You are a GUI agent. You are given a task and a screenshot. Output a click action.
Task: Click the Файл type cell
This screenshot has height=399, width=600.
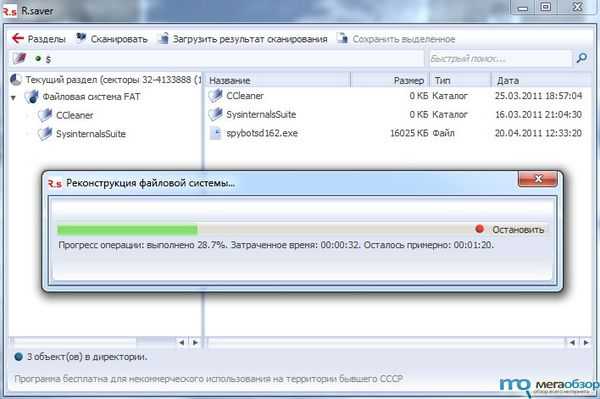pyautogui.click(x=443, y=133)
